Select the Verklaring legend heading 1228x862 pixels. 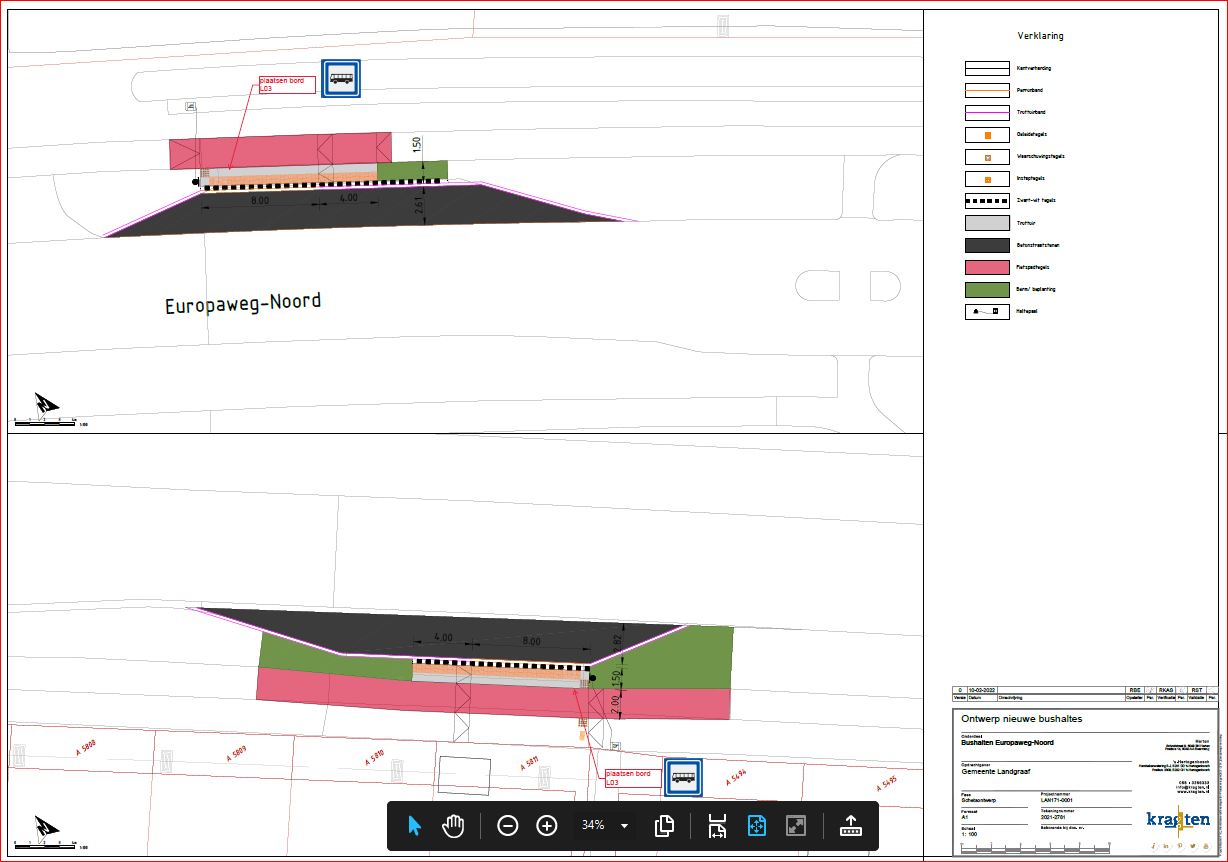coord(1040,36)
